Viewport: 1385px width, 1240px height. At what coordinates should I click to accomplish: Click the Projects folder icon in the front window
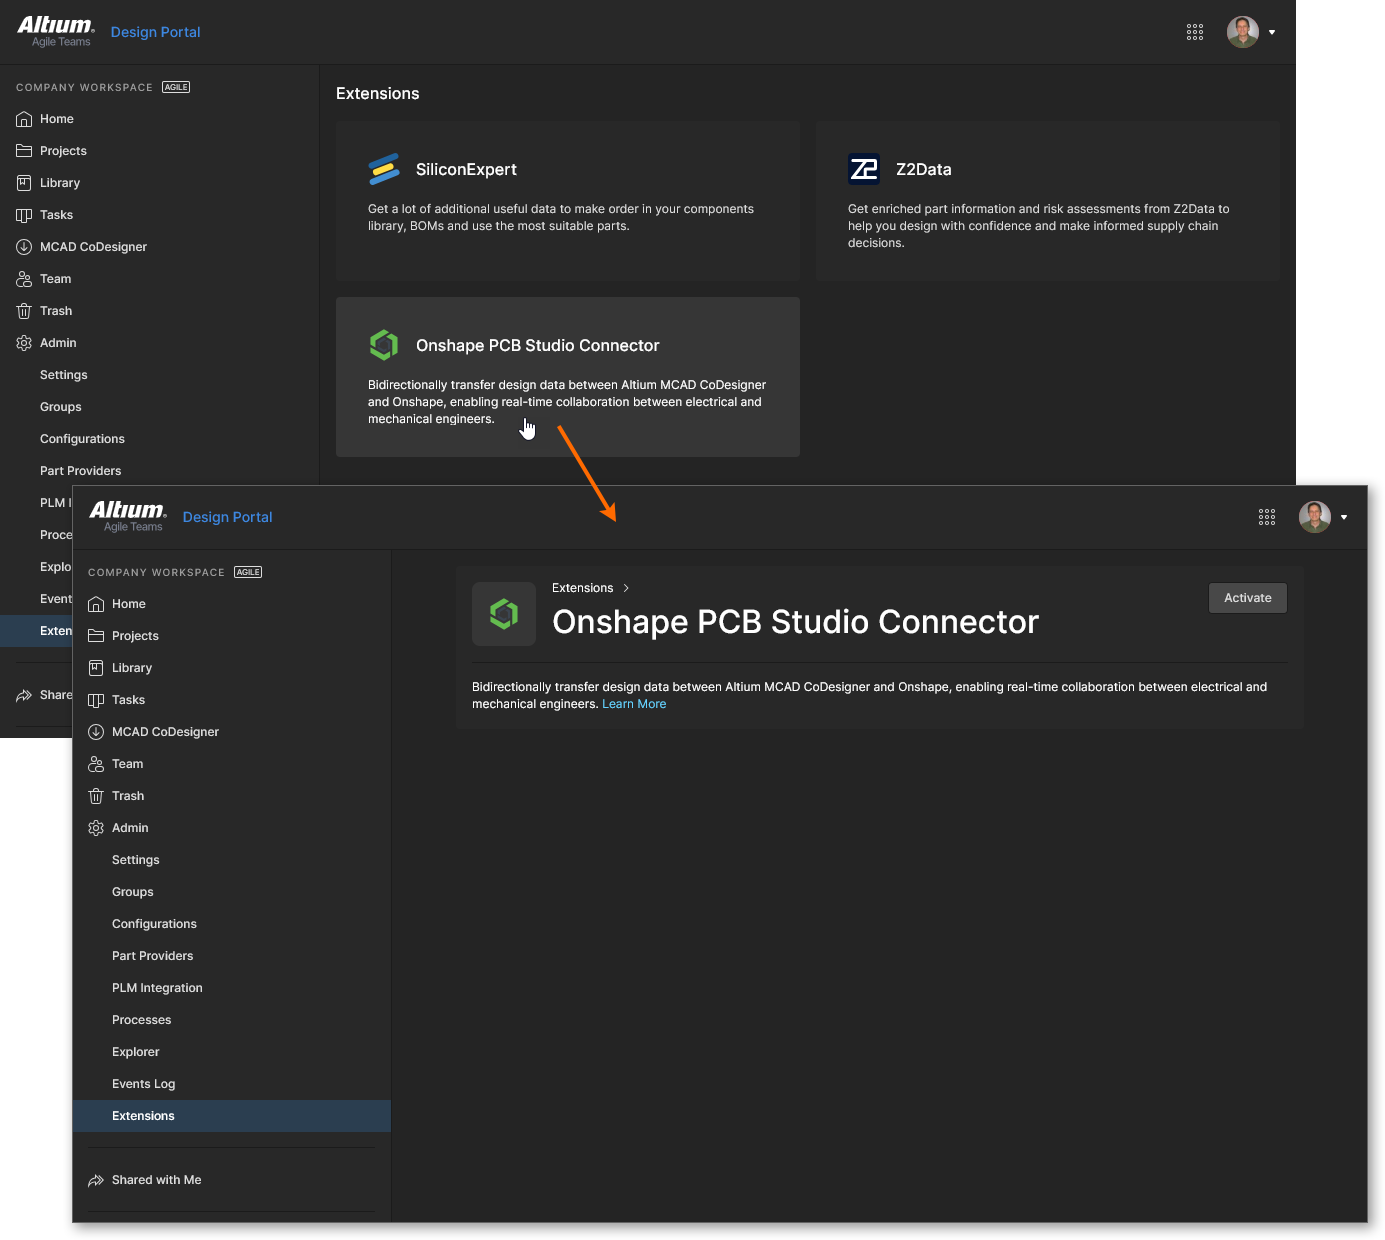click(96, 636)
